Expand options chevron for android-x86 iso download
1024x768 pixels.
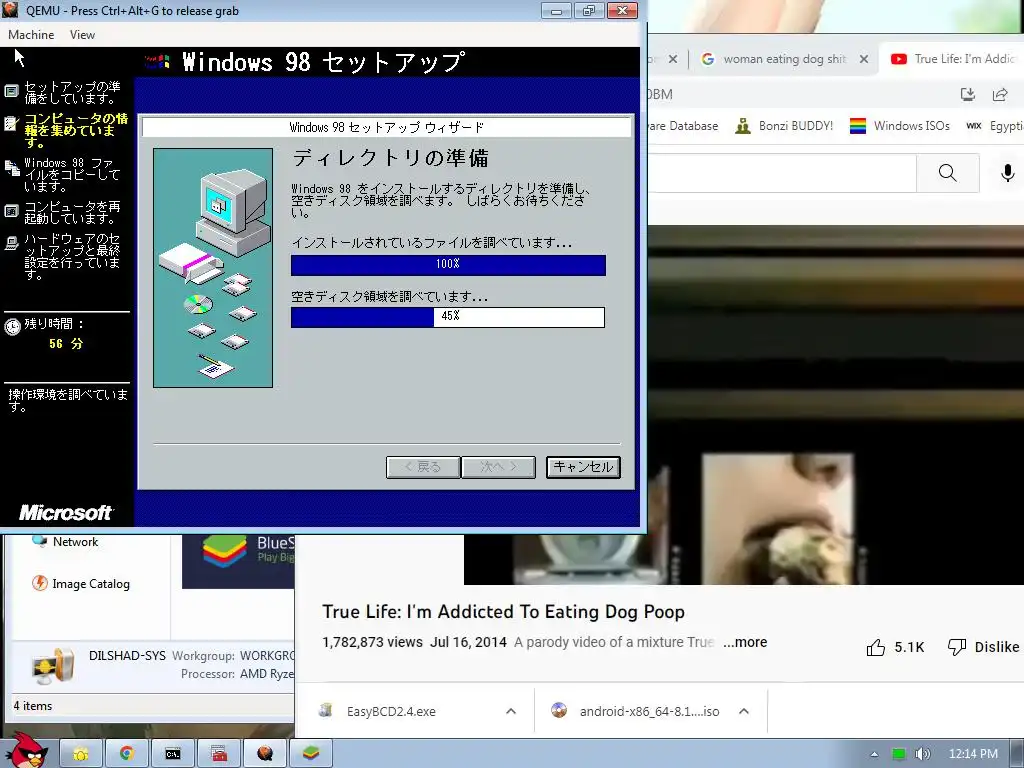744,711
